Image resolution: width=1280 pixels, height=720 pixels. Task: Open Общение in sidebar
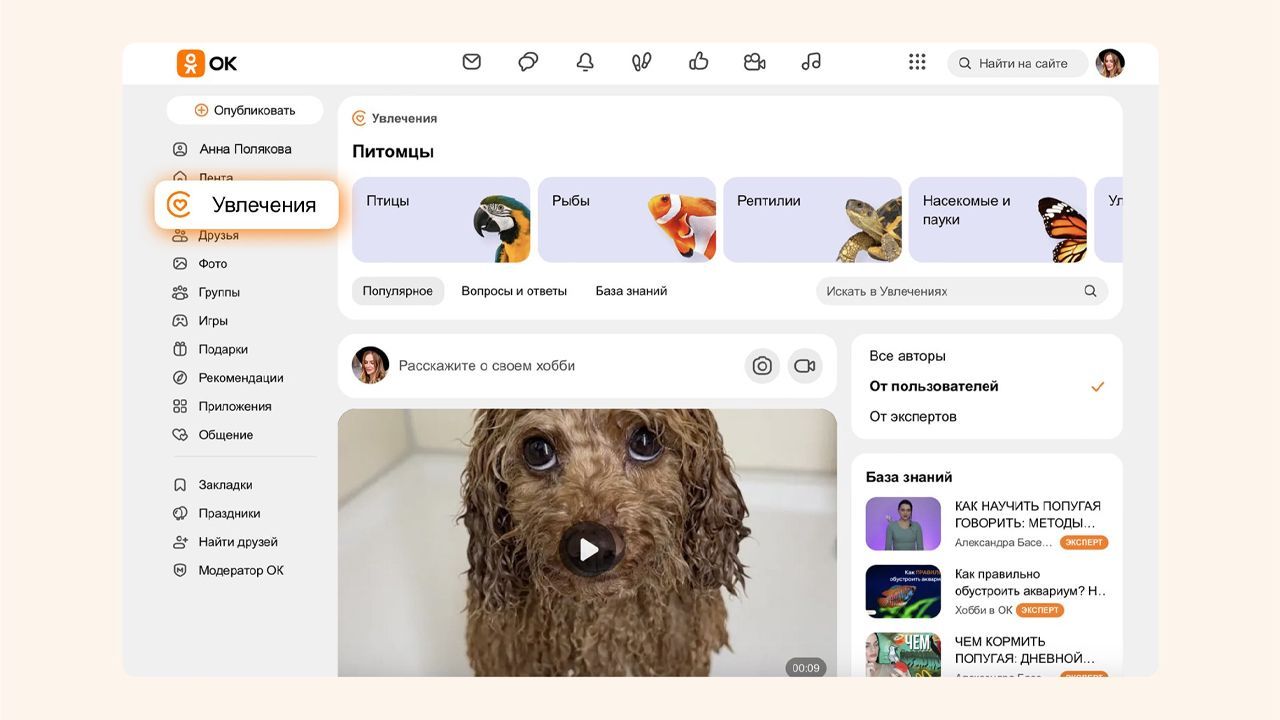213,435
